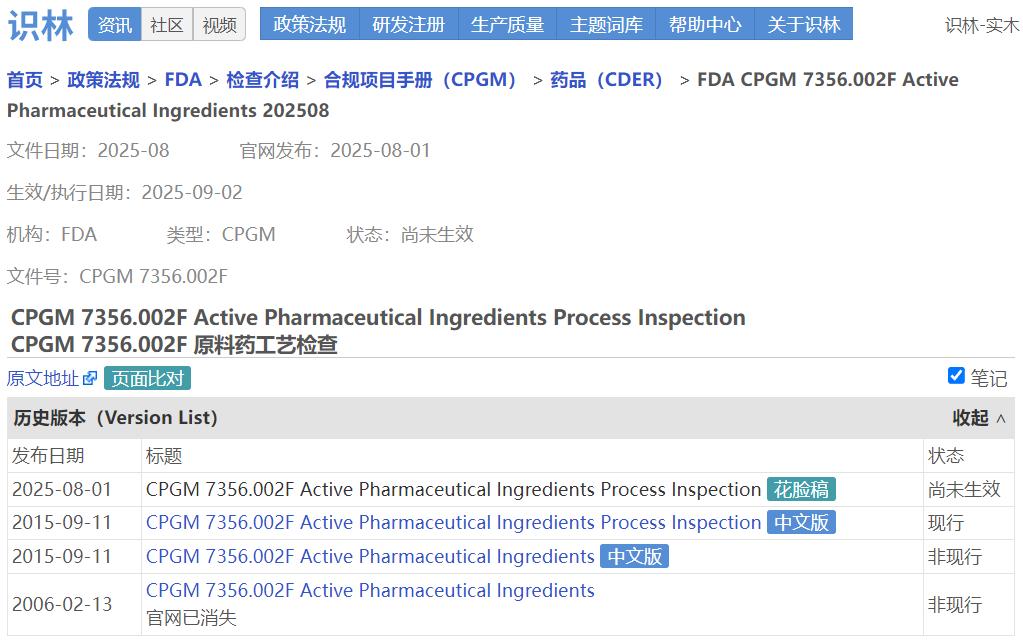
Task: Switch to the 社区 tab
Action: point(167,25)
